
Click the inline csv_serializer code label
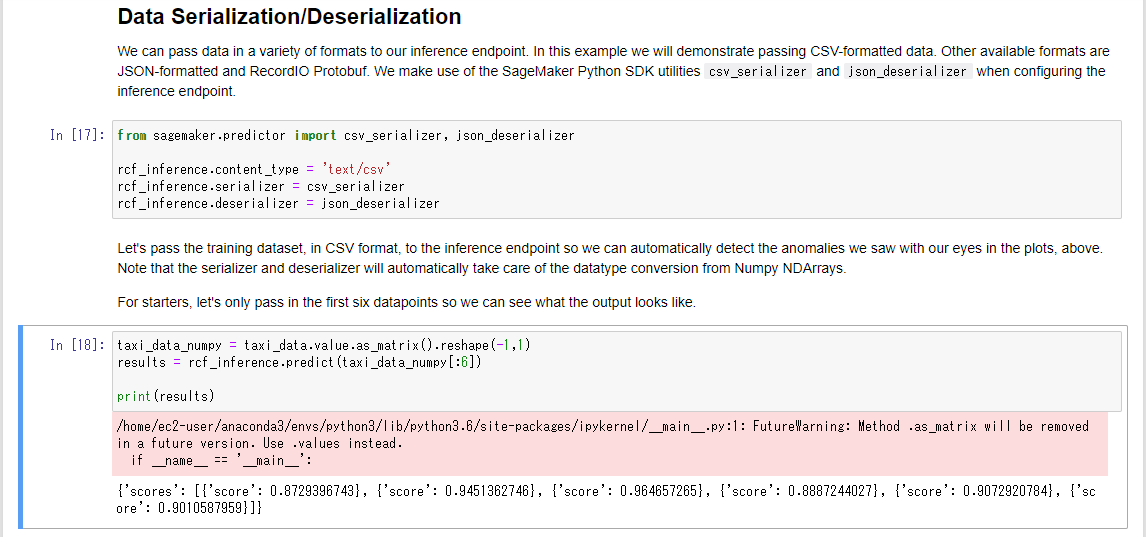[756, 72]
